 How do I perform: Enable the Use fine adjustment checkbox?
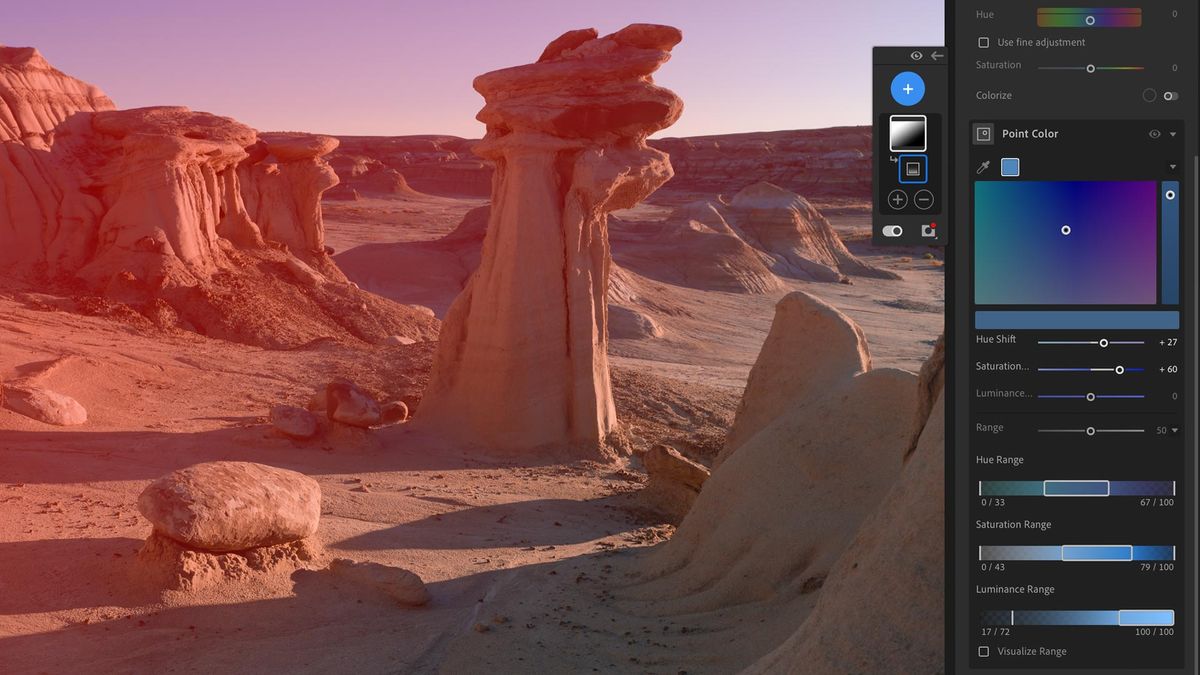[x=983, y=42]
